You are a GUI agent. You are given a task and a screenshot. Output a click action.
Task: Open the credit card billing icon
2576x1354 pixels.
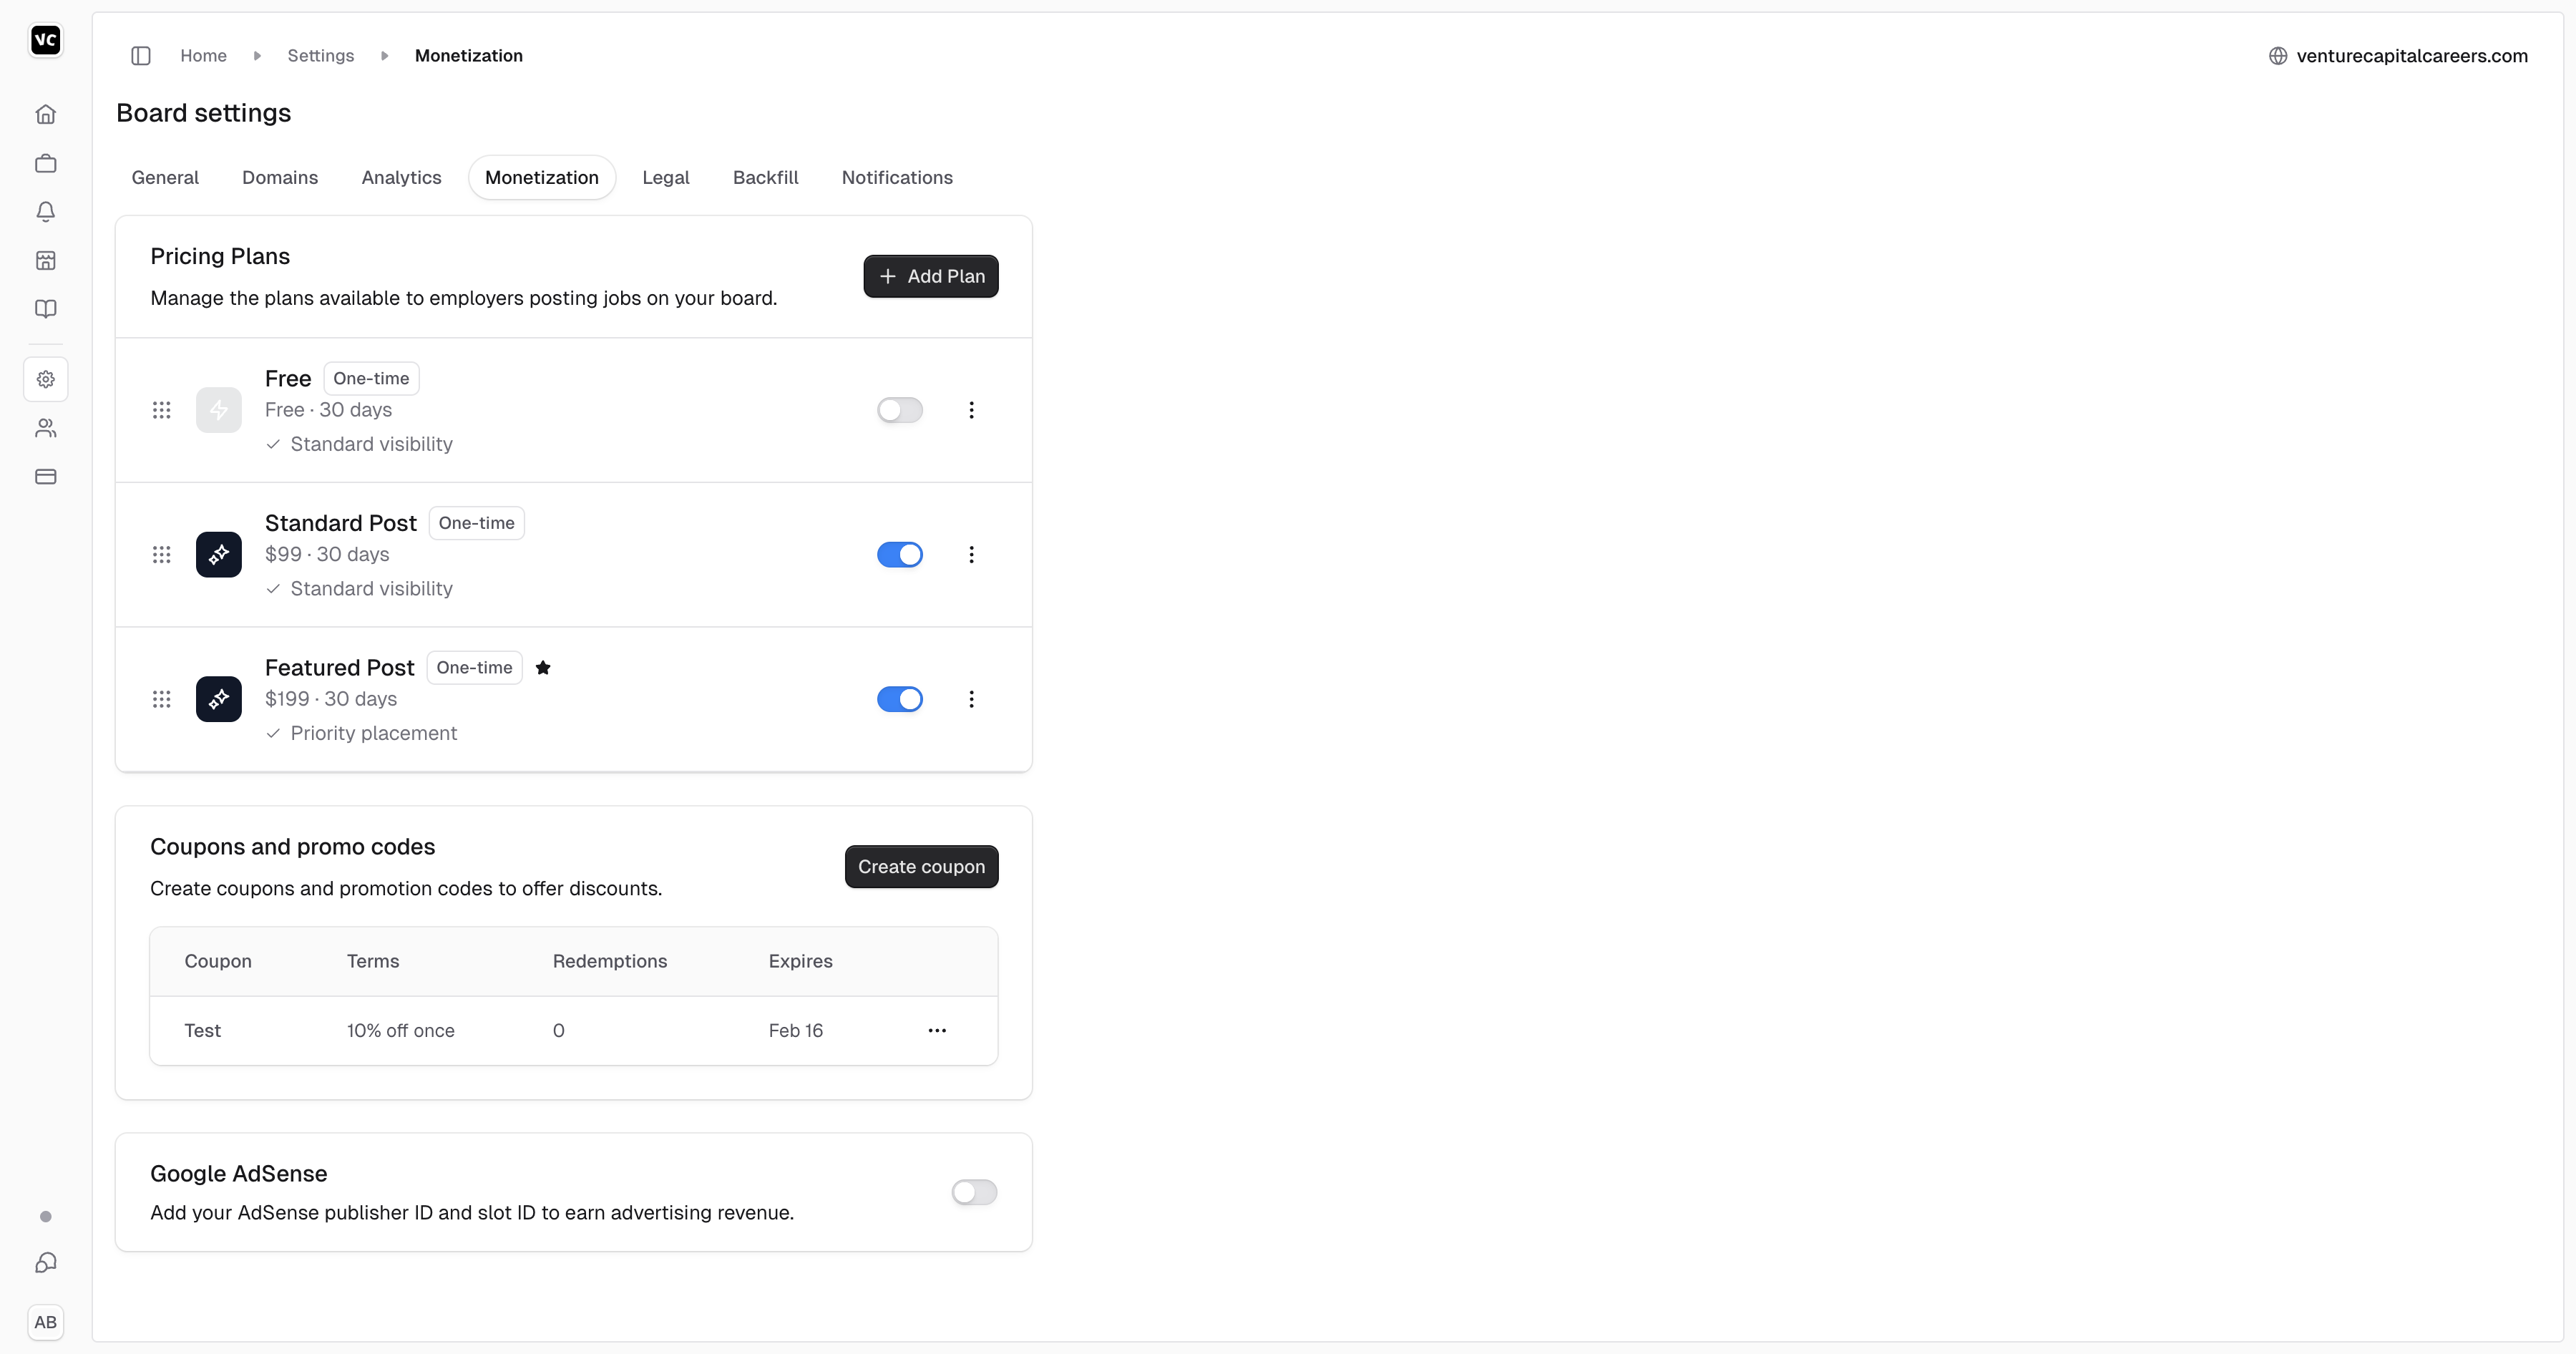46,477
